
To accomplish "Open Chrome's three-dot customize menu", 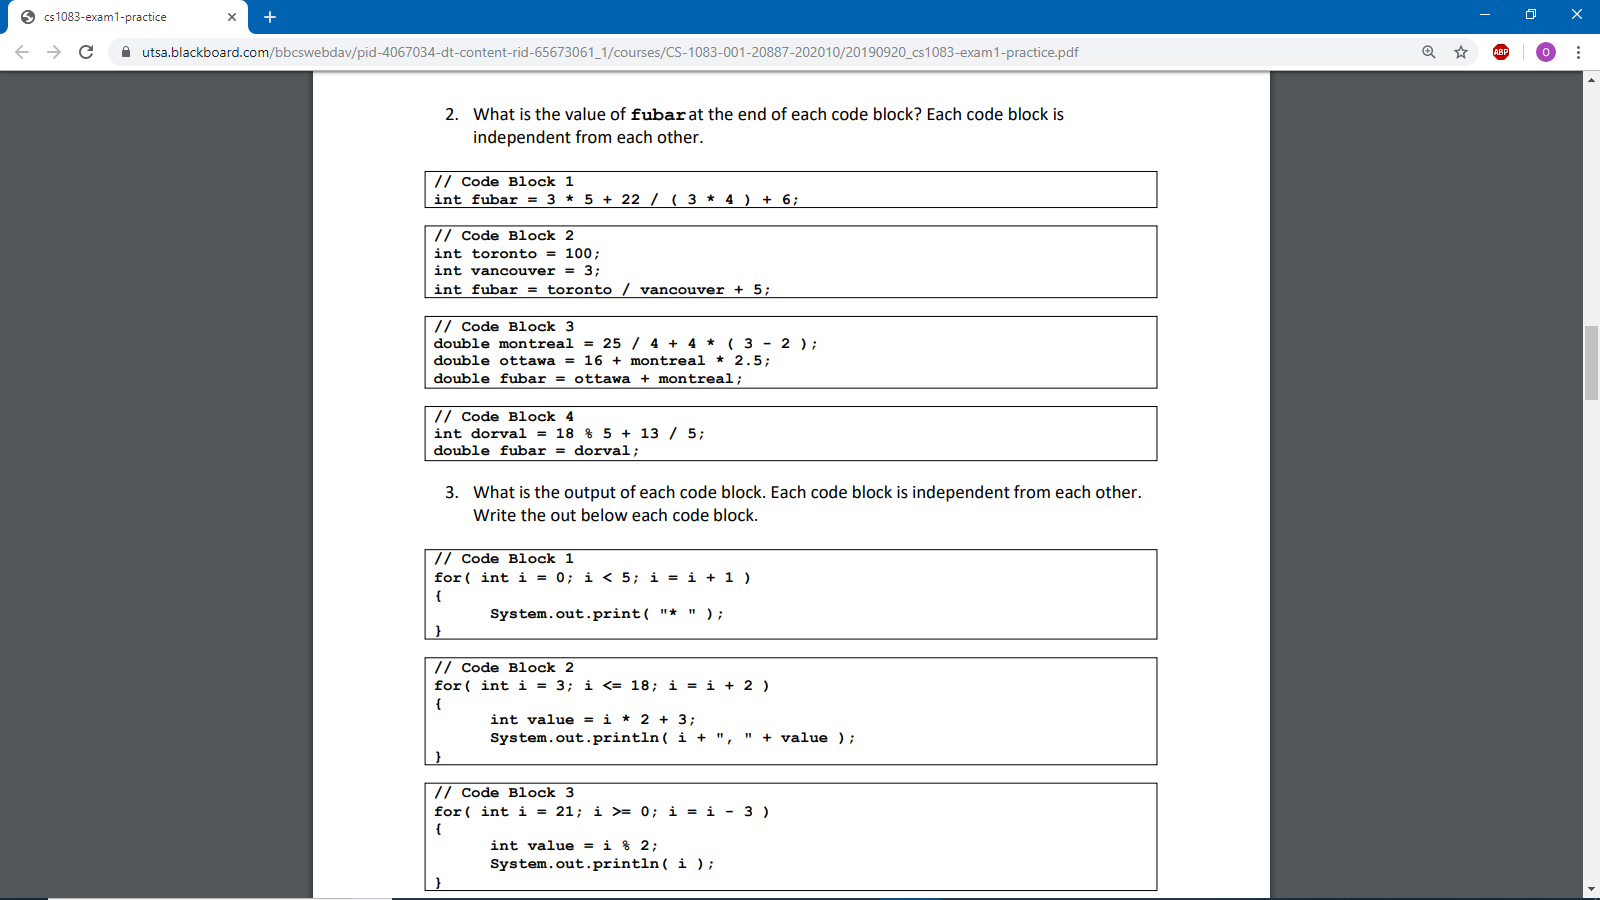I will pos(1580,52).
